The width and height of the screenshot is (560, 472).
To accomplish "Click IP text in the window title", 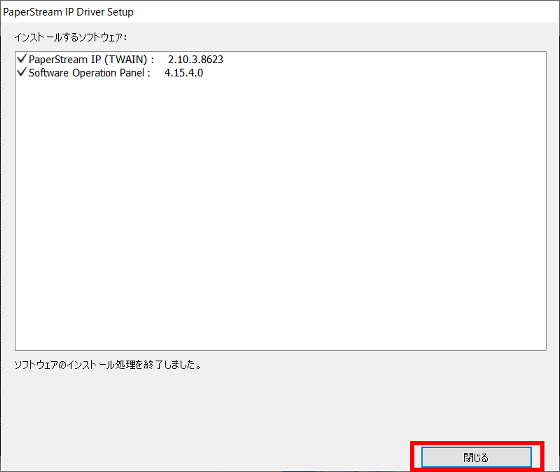I will [69, 12].
